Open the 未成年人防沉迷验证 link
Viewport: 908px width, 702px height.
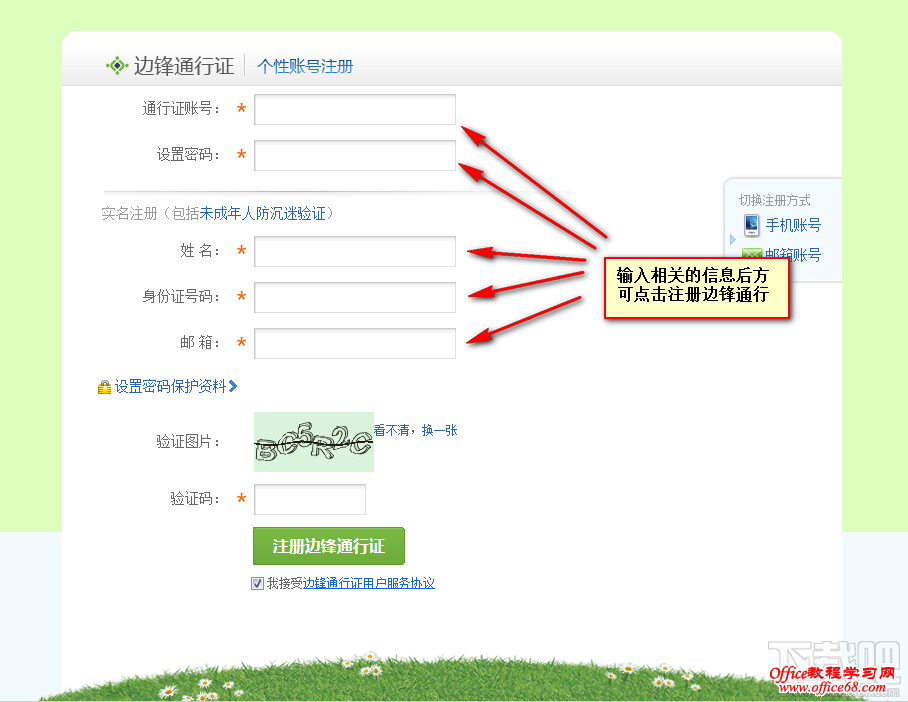tap(262, 214)
